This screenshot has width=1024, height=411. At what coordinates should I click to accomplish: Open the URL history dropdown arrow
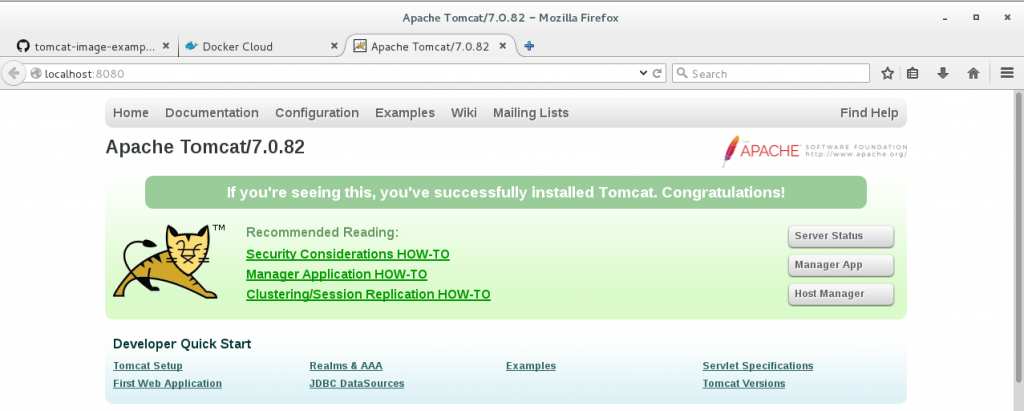coord(643,74)
